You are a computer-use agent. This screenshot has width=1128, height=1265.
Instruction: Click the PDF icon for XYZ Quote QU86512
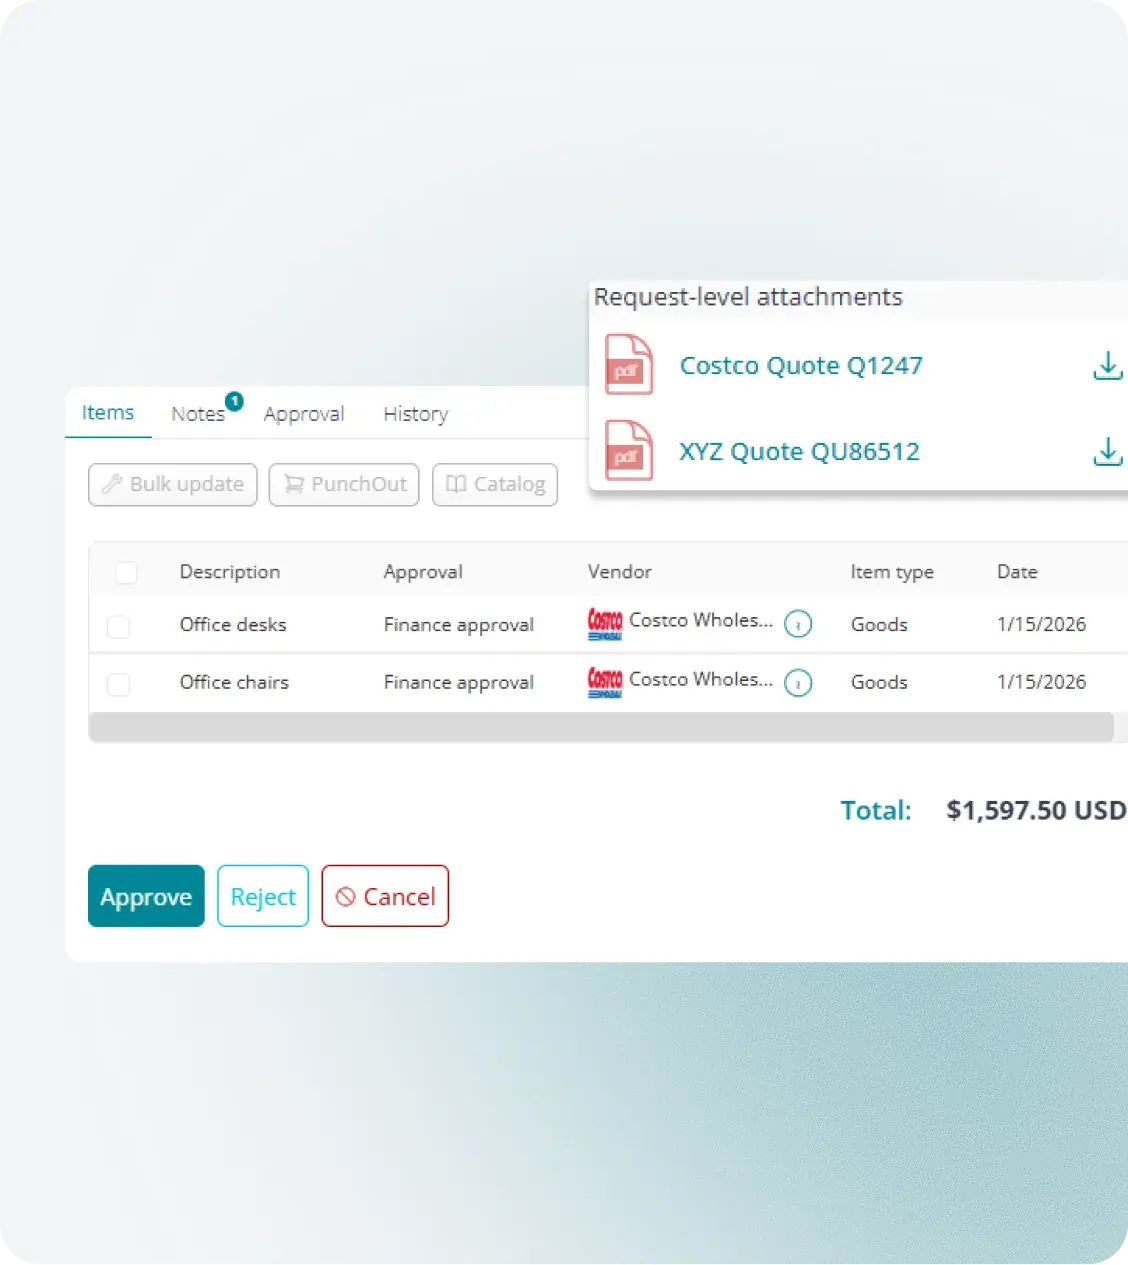point(629,451)
